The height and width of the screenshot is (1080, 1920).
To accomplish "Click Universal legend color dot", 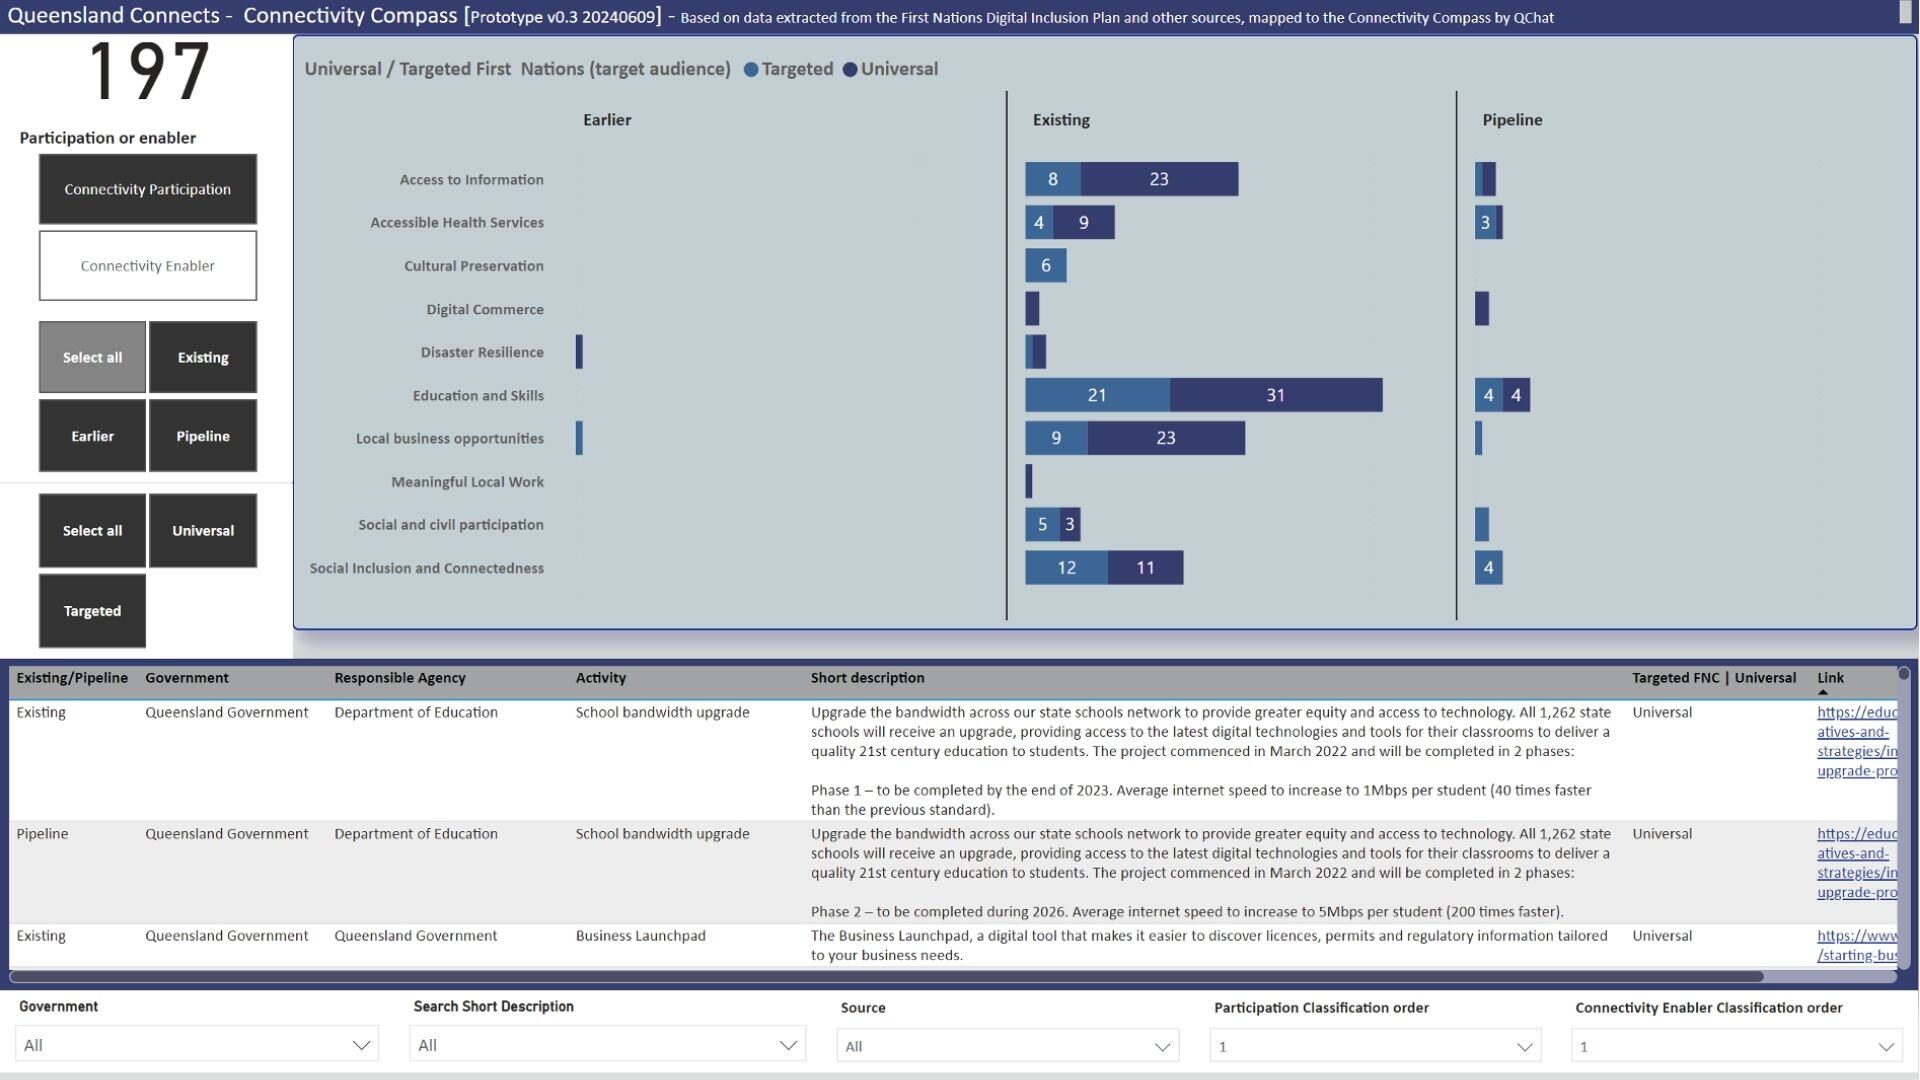I will pyautogui.click(x=850, y=70).
